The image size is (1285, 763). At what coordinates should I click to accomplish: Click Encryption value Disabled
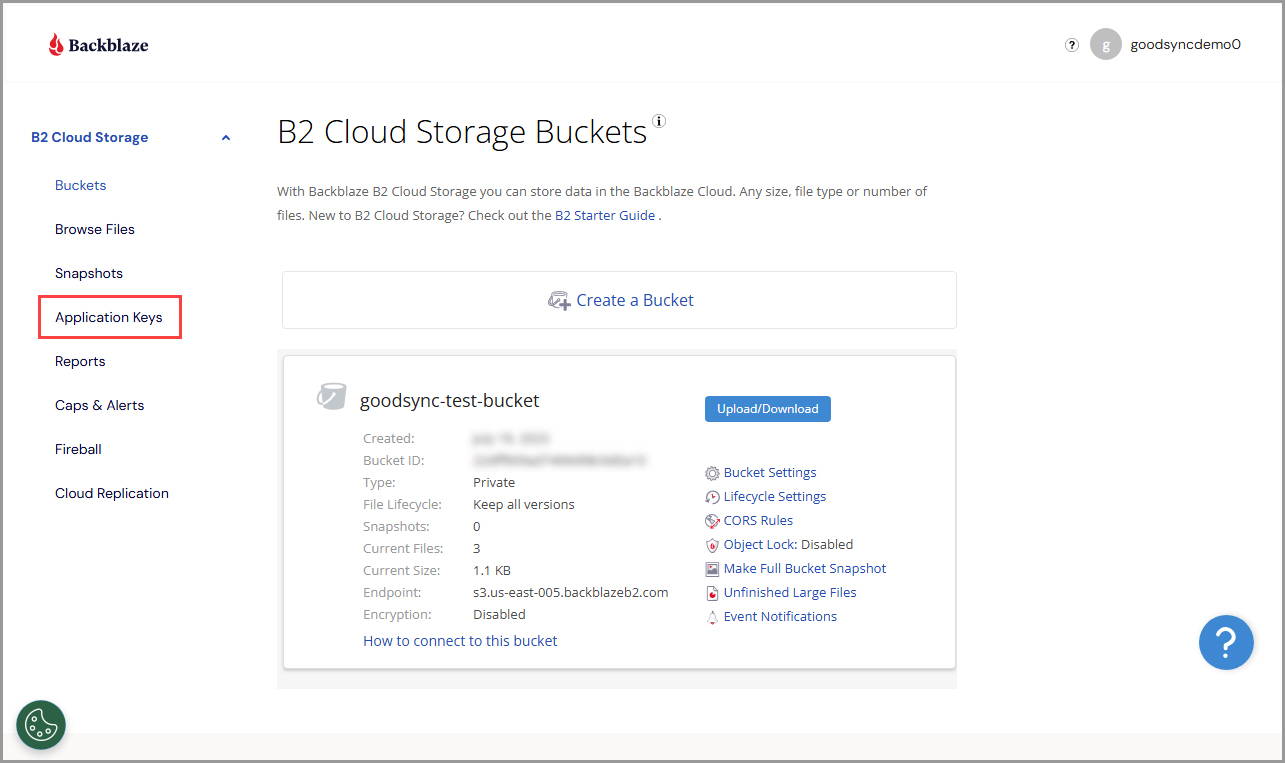(x=499, y=614)
